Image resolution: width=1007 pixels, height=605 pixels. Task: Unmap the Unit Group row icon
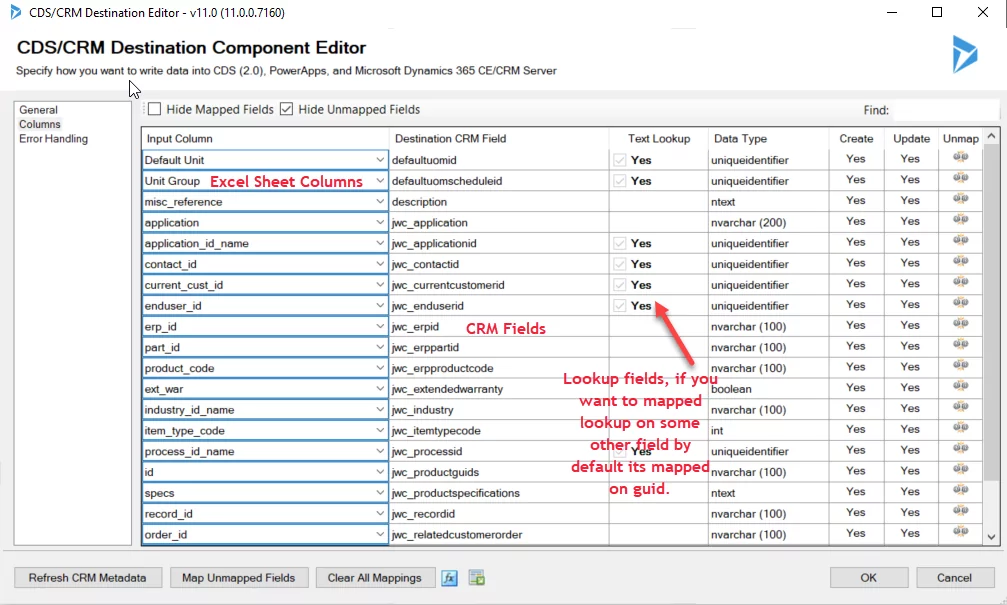[x=961, y=178]
